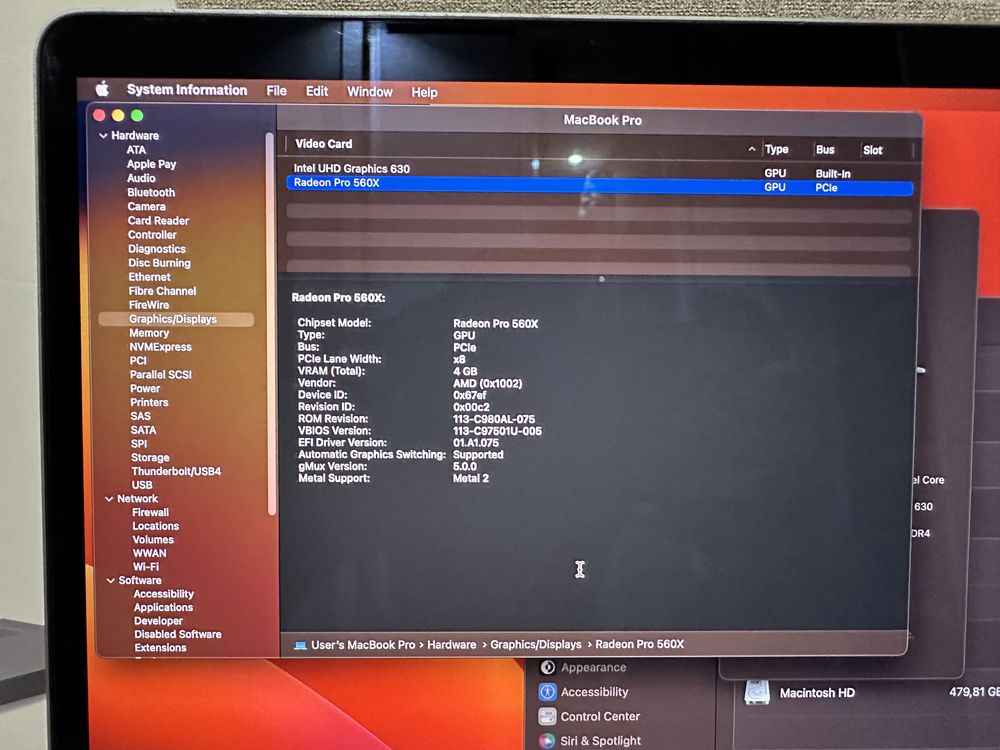Click the VBIOS Version value 113-C97501U-005
This screenshot has width=1000, height=750.
tap(497, 431)
